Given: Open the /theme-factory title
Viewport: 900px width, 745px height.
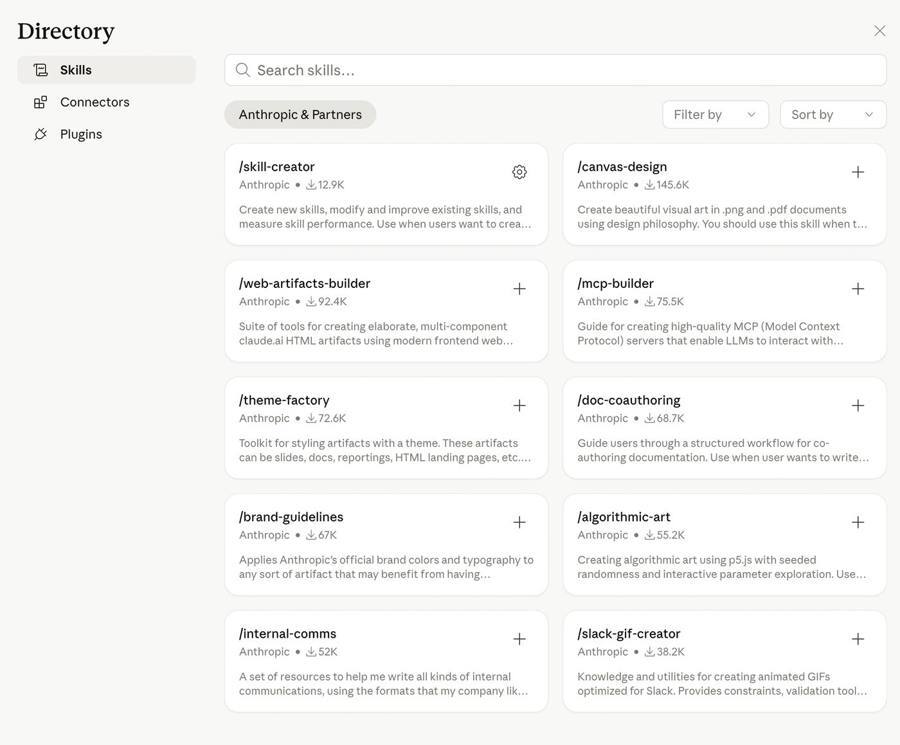Looking at the screenshot, I should click(x=284, y=400).
